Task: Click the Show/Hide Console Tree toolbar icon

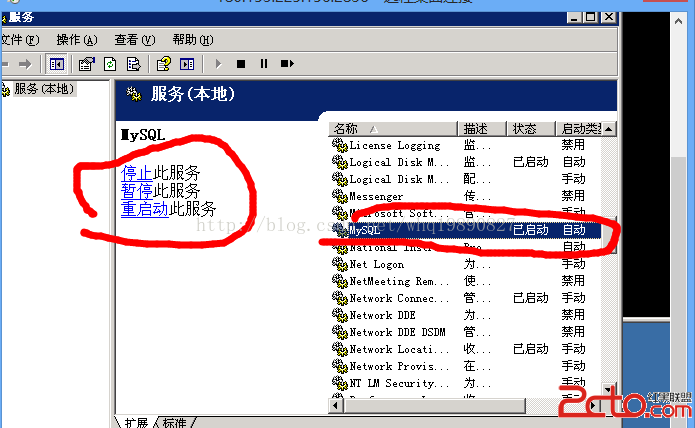Action: point(57,64)
